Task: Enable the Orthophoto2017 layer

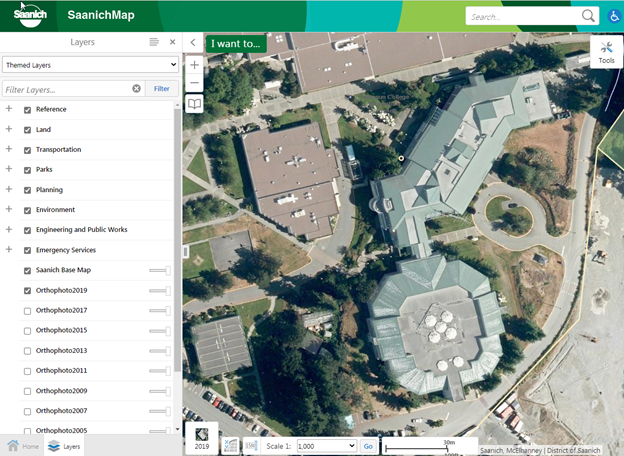Action: [x=27, y=311]
